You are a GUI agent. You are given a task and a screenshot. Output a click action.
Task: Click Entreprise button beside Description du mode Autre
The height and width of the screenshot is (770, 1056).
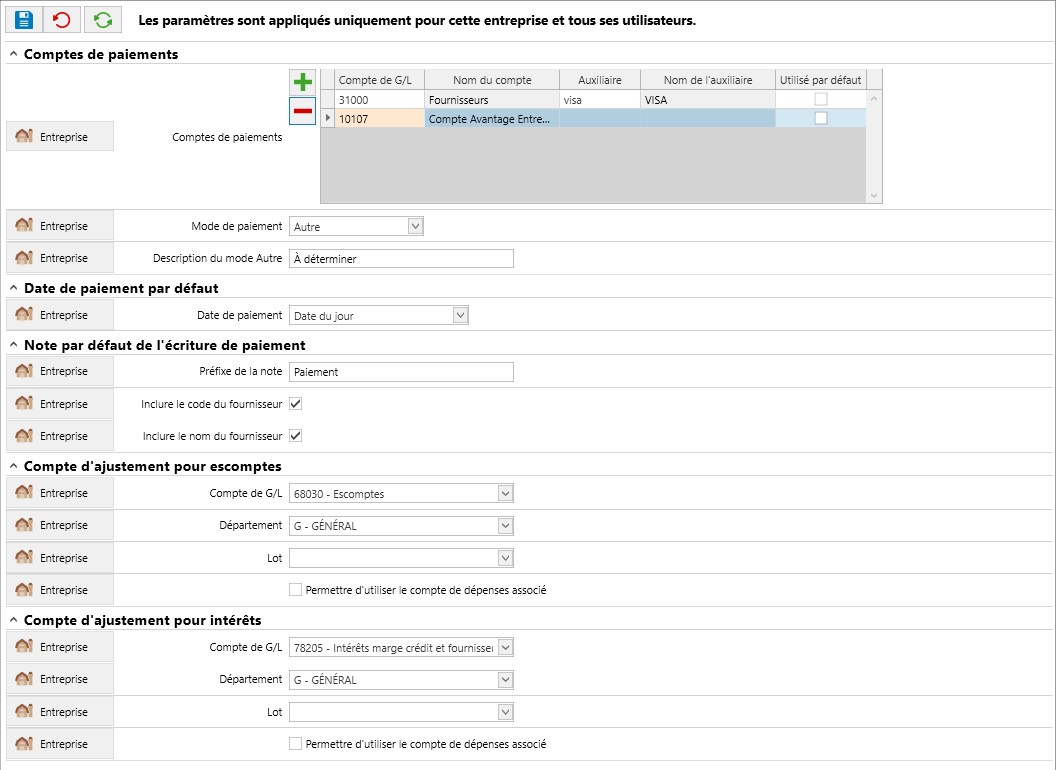coord(60,258)
